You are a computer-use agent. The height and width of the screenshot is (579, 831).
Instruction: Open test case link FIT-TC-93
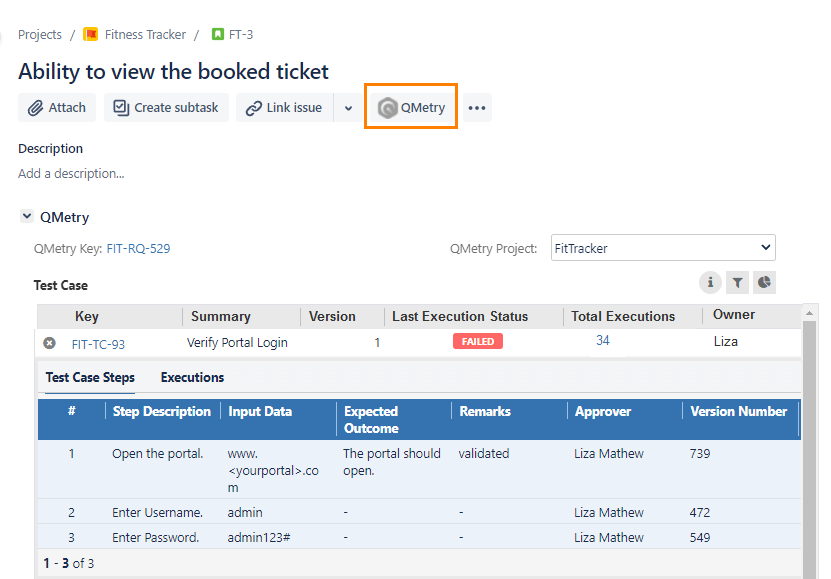tap(98, 344)
